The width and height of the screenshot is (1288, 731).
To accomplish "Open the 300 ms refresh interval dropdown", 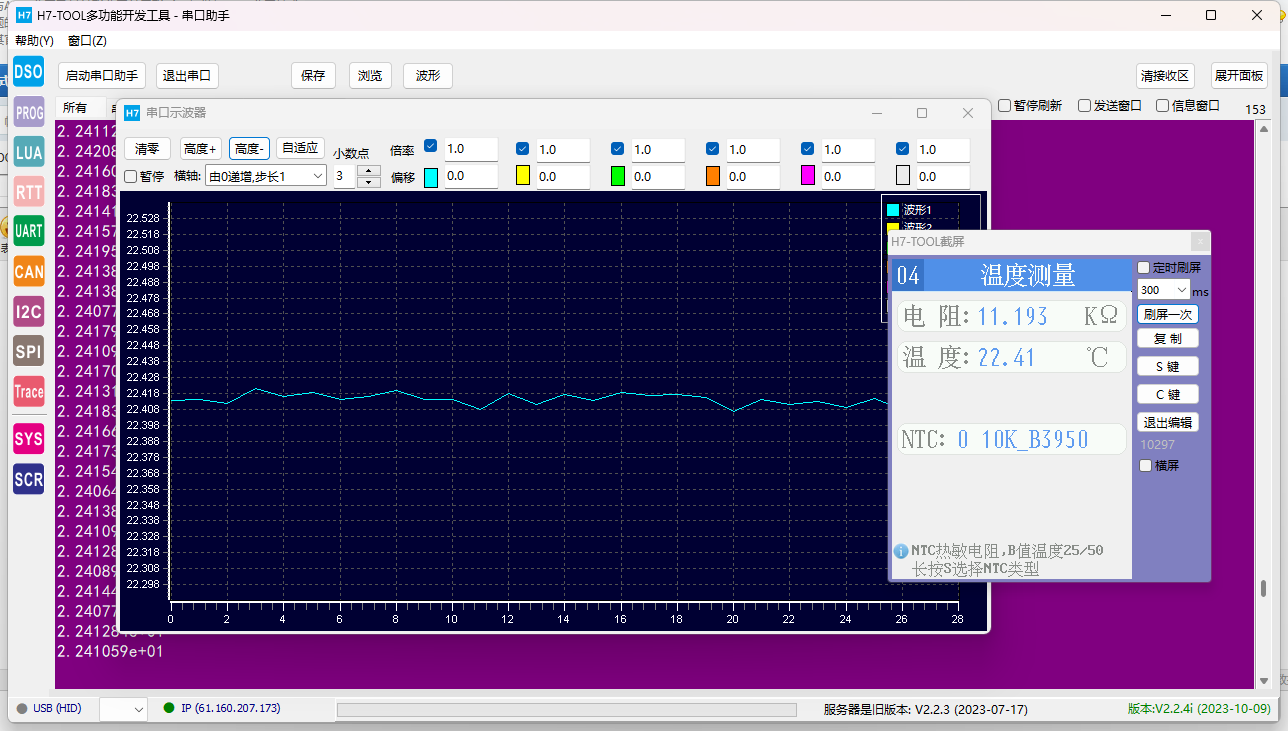I will 1164,290.
